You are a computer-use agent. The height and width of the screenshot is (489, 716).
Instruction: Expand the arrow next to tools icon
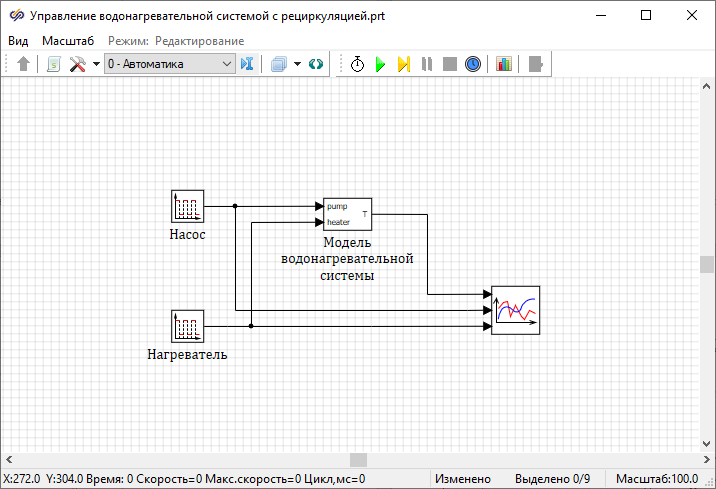[x=96, y=64]
